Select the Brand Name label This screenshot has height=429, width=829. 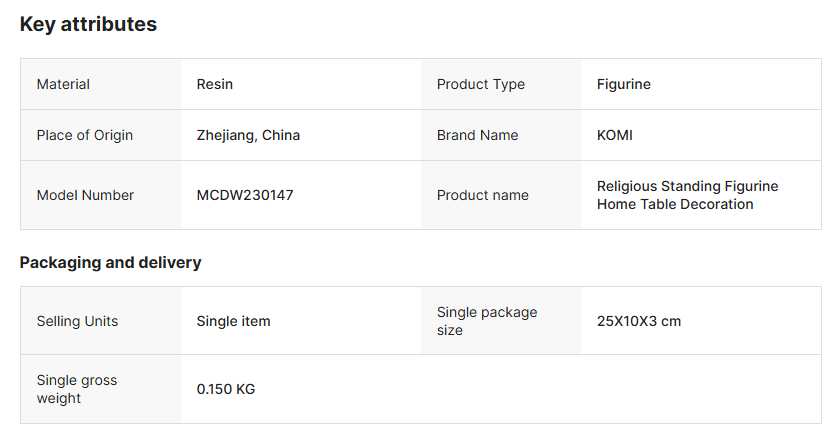[x=477, y=135]
